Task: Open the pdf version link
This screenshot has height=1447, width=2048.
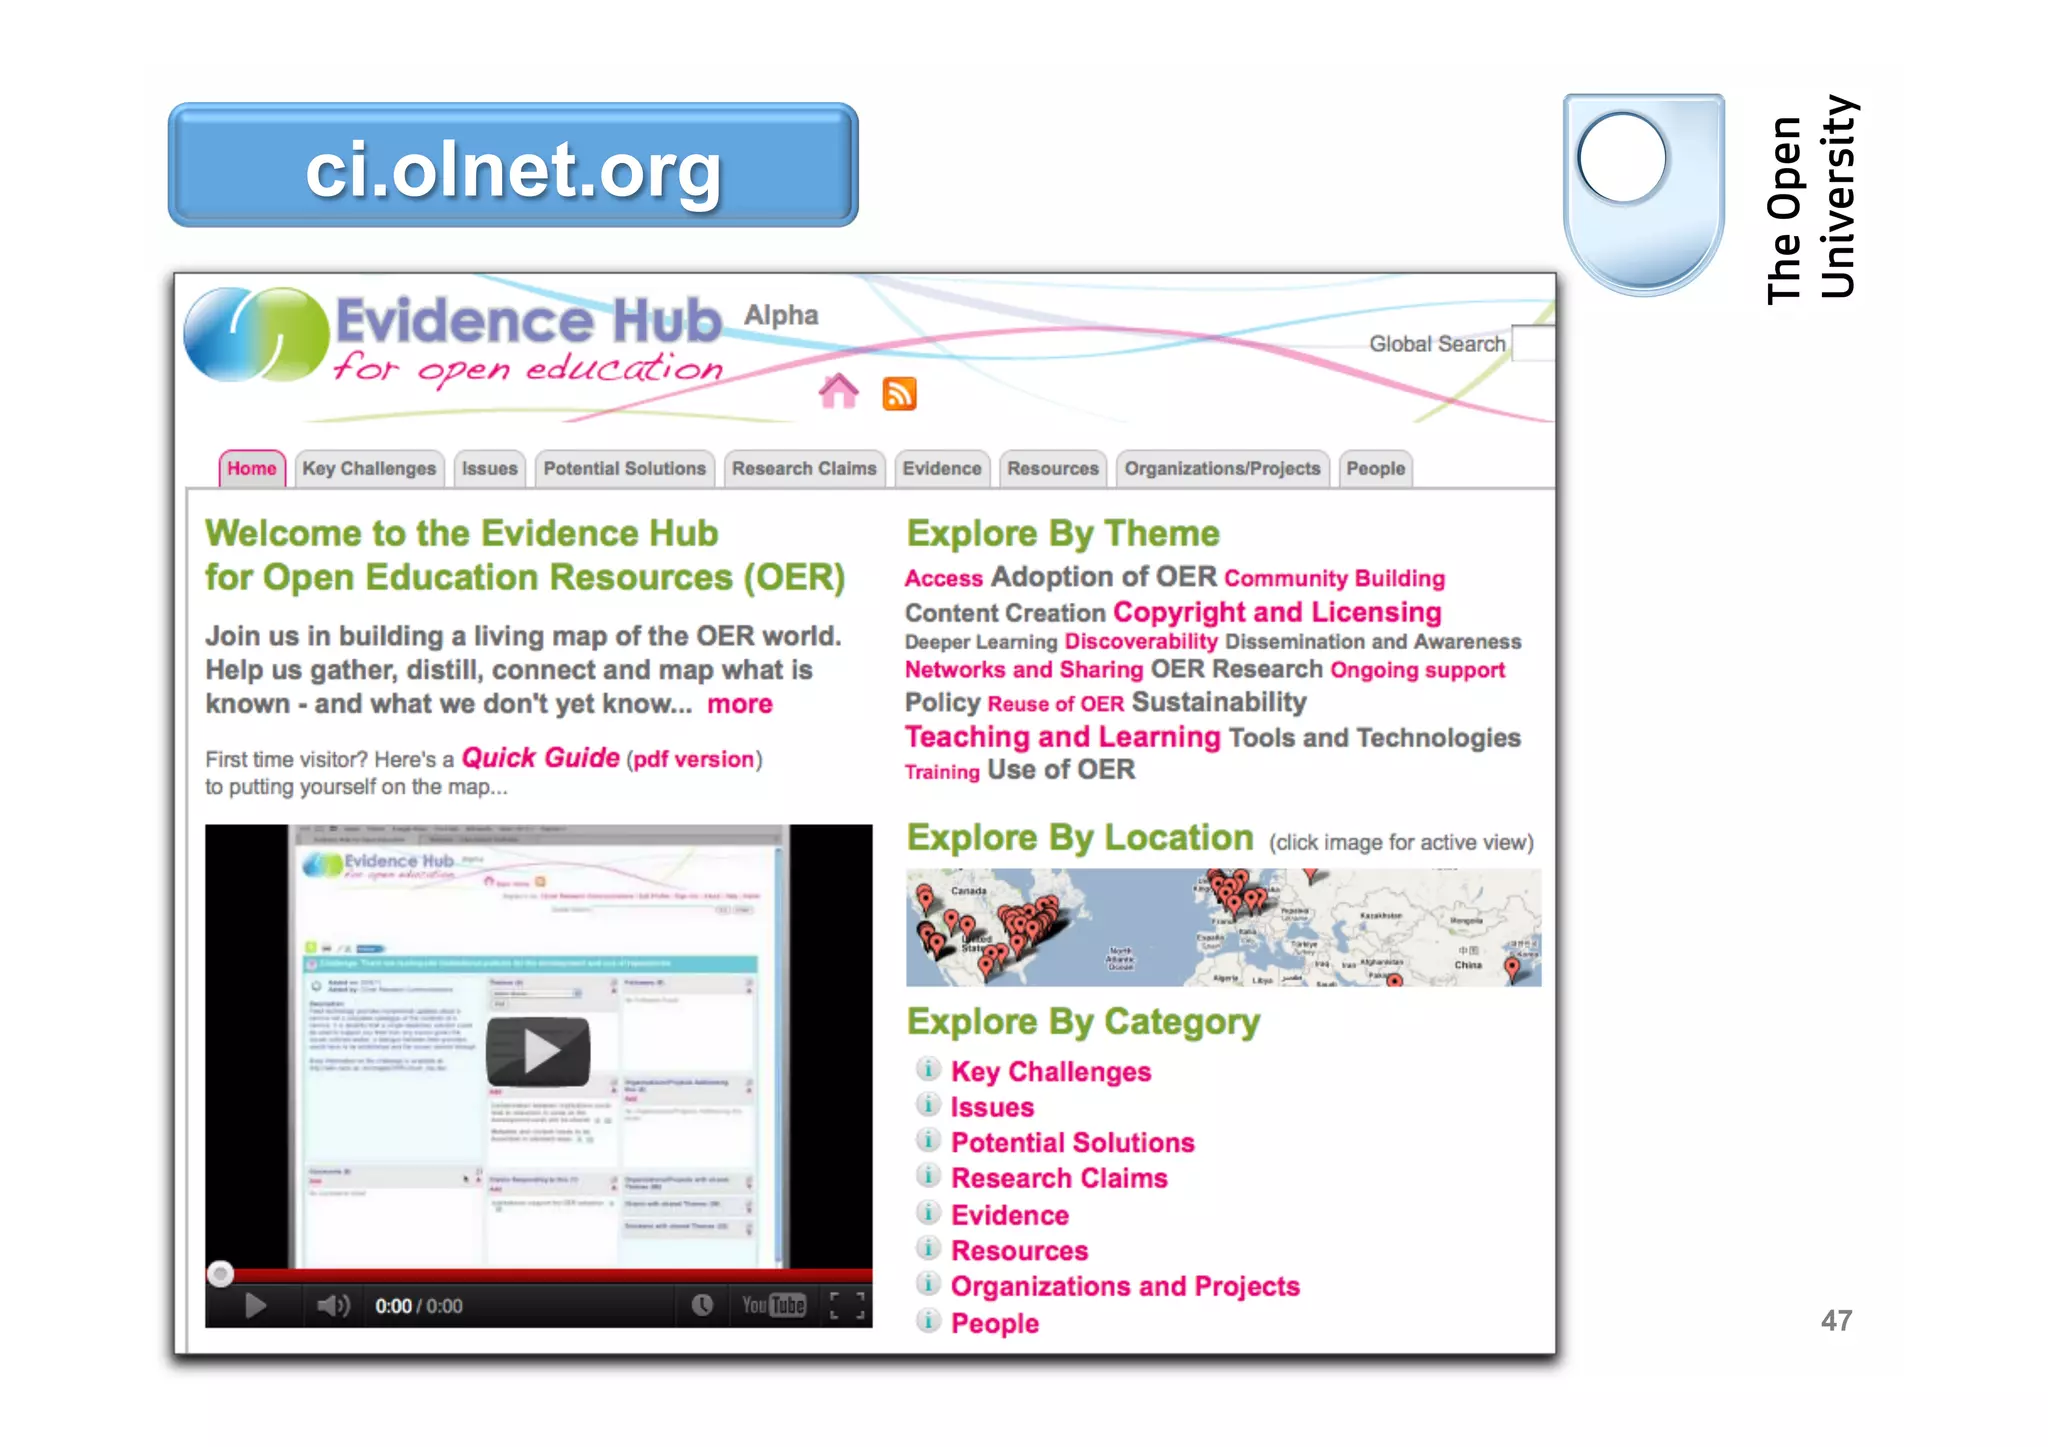Action: (x=693, y=759)
